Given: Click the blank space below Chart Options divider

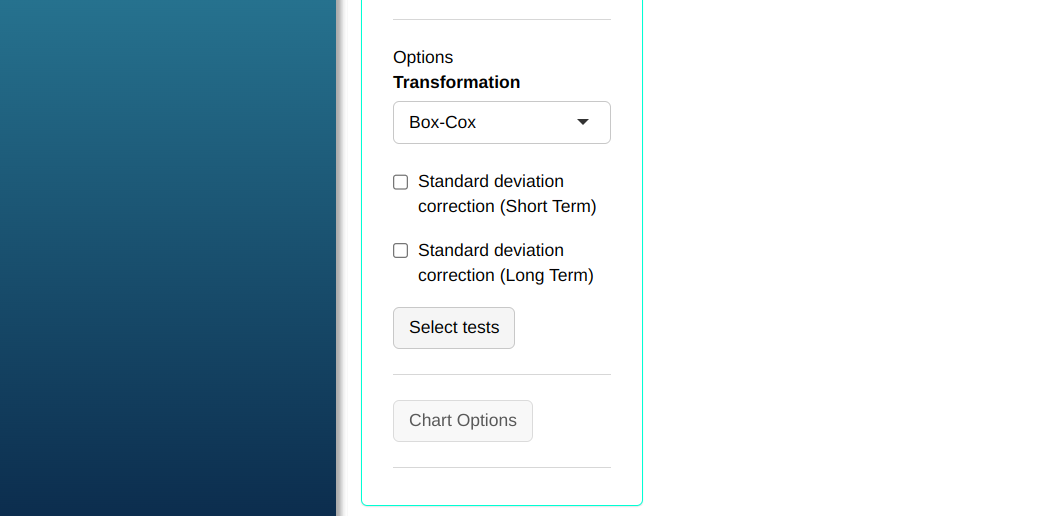Looking at the screenshot, I should coord(501,486).
